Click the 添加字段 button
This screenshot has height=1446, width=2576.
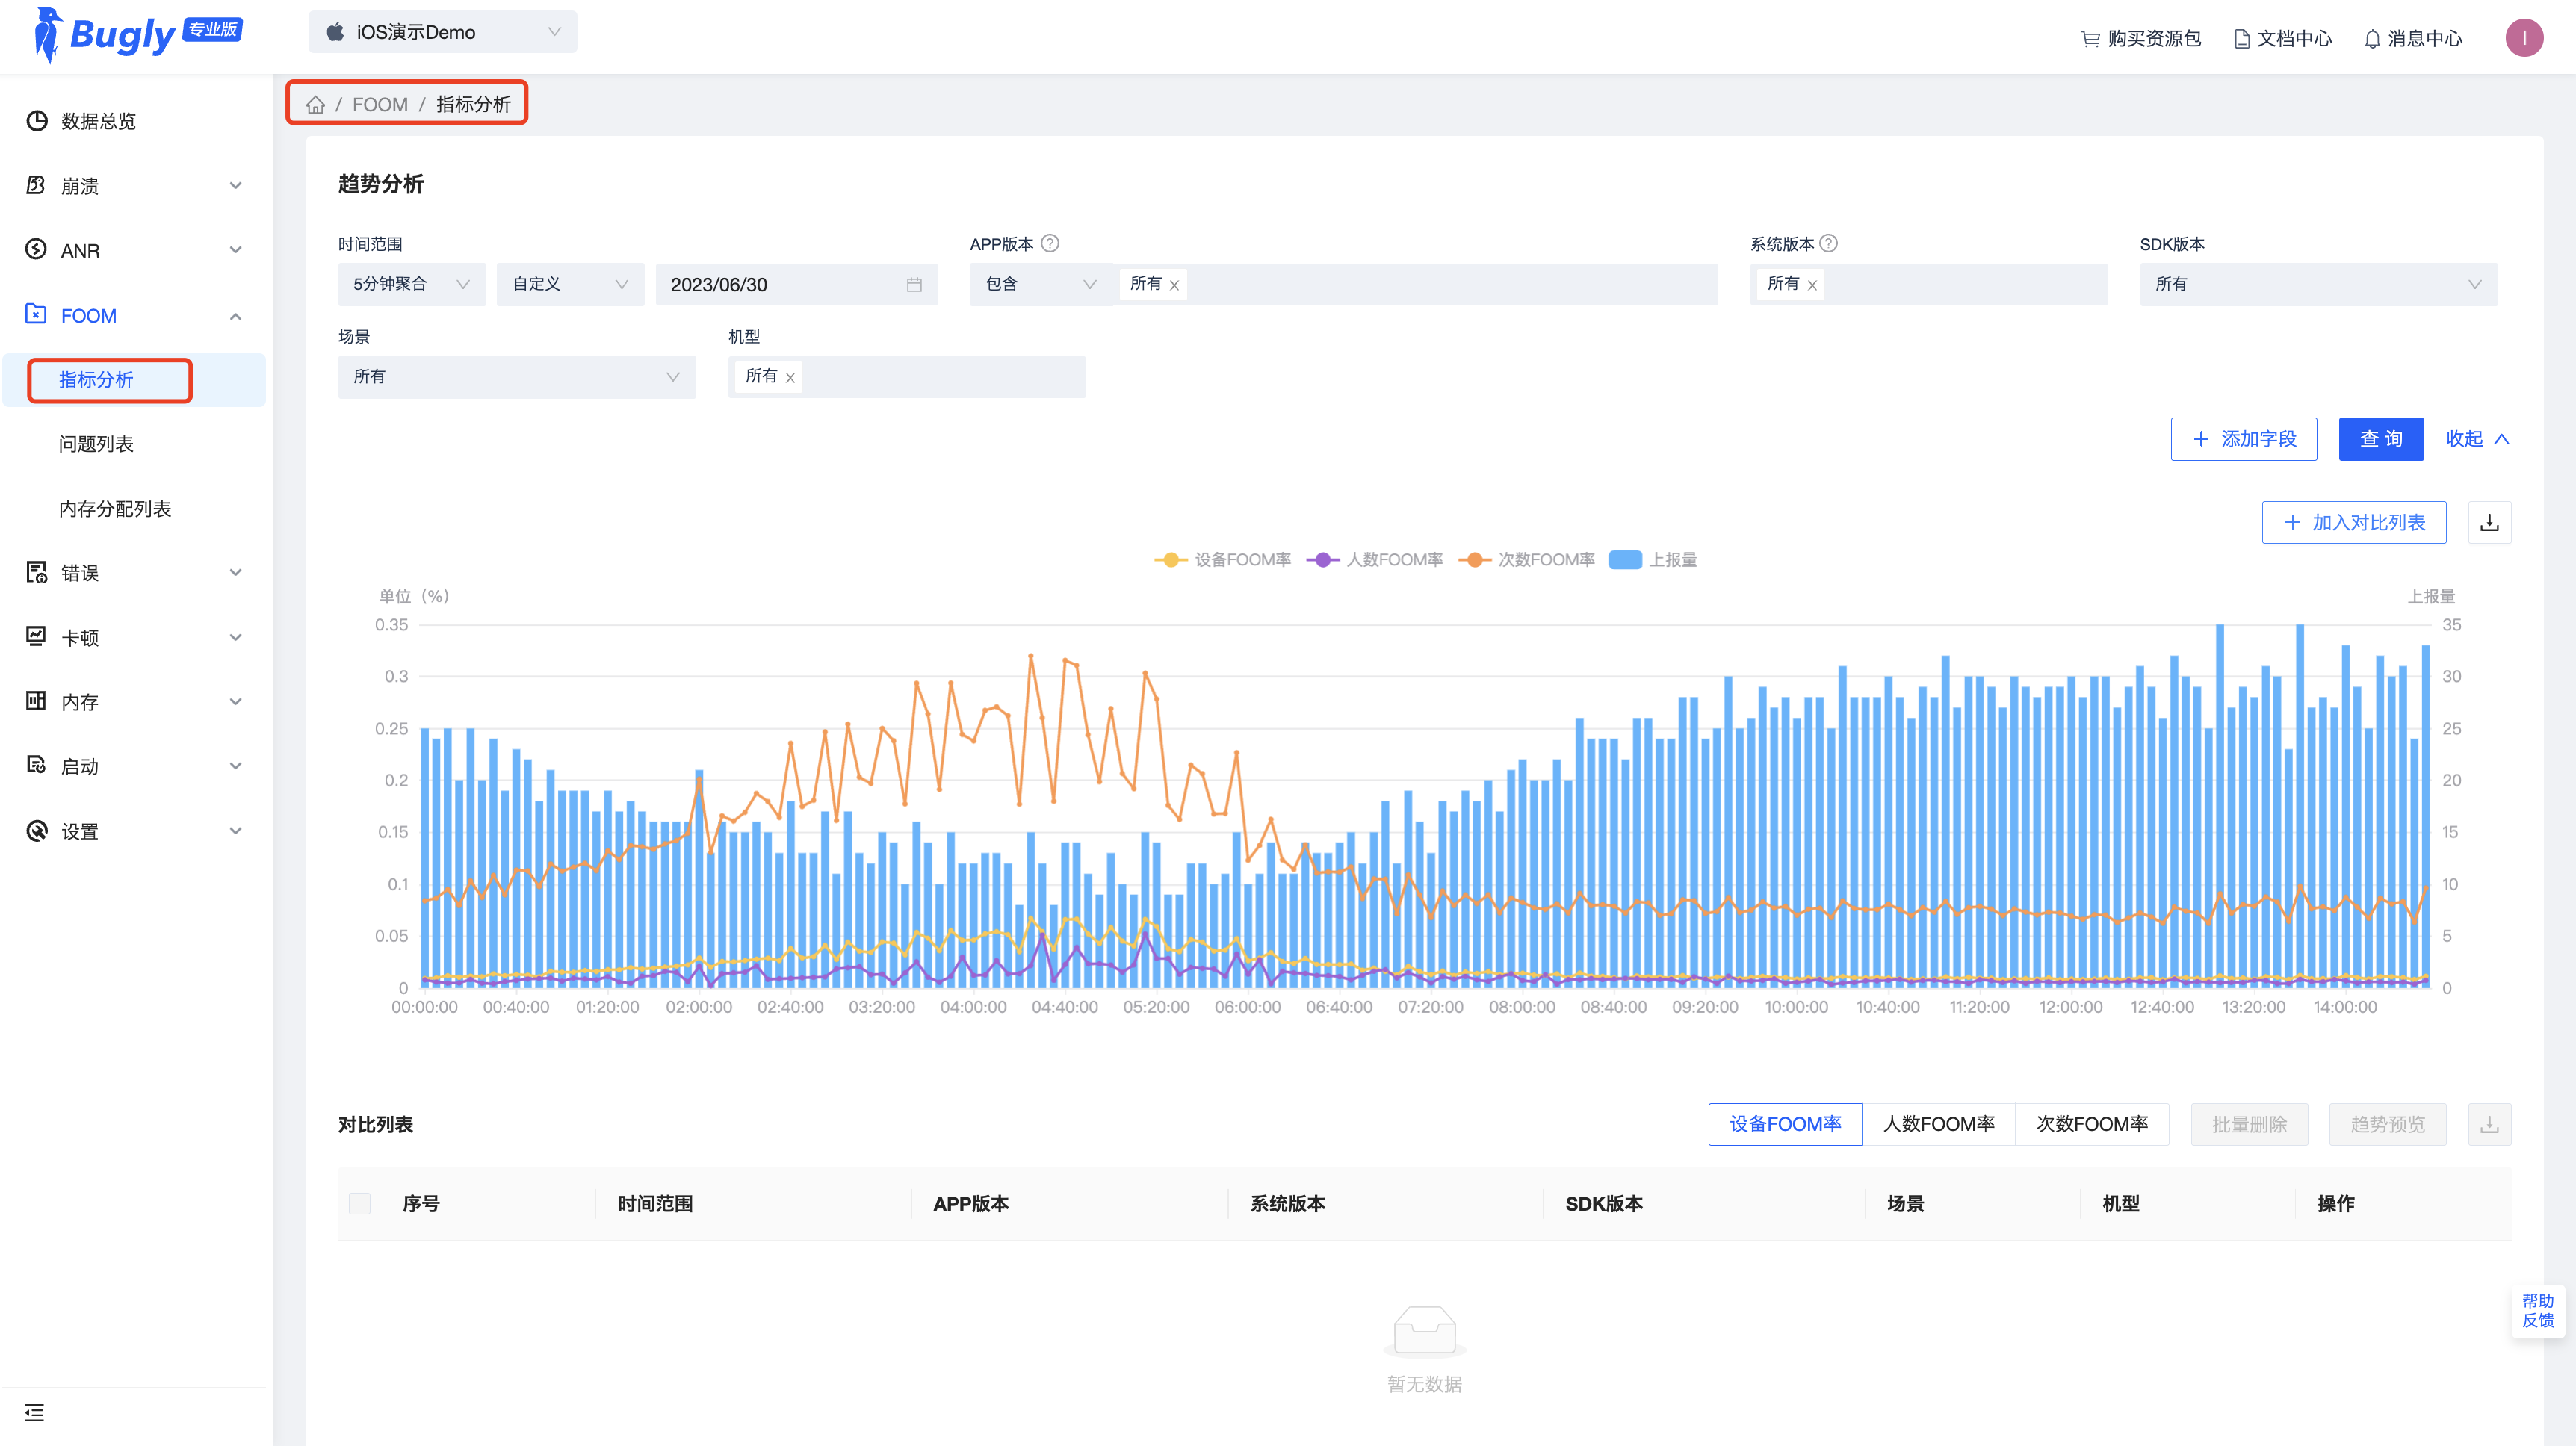coord(2244,439)
